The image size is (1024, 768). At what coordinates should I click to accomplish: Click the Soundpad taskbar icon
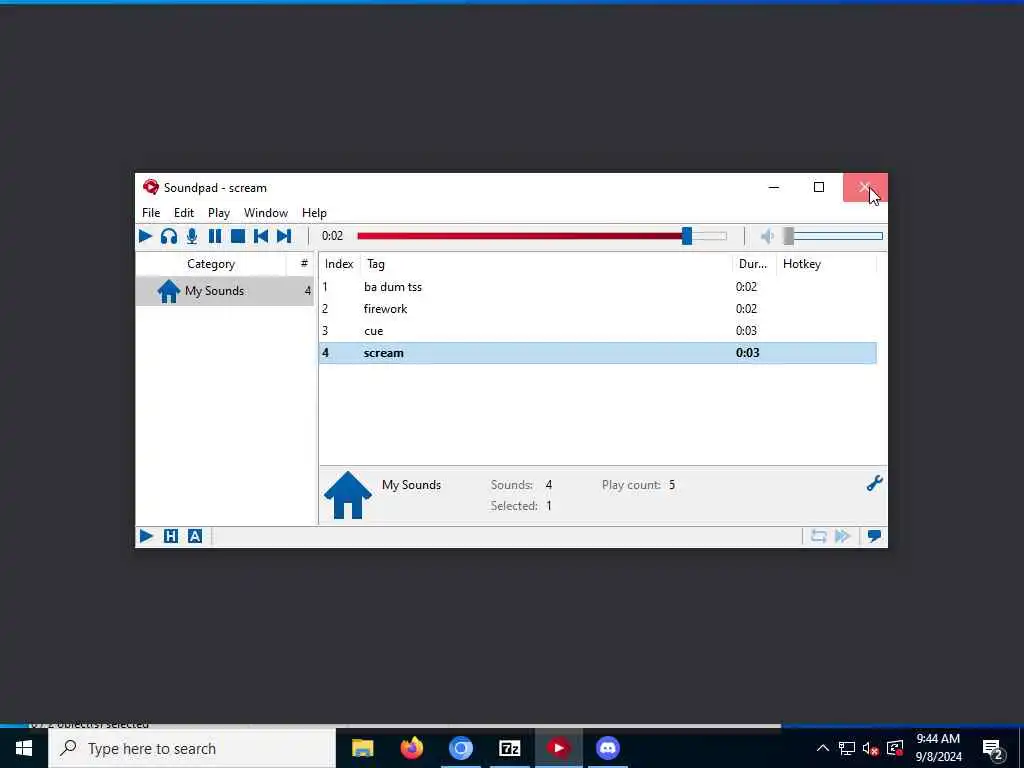[558, 748]
